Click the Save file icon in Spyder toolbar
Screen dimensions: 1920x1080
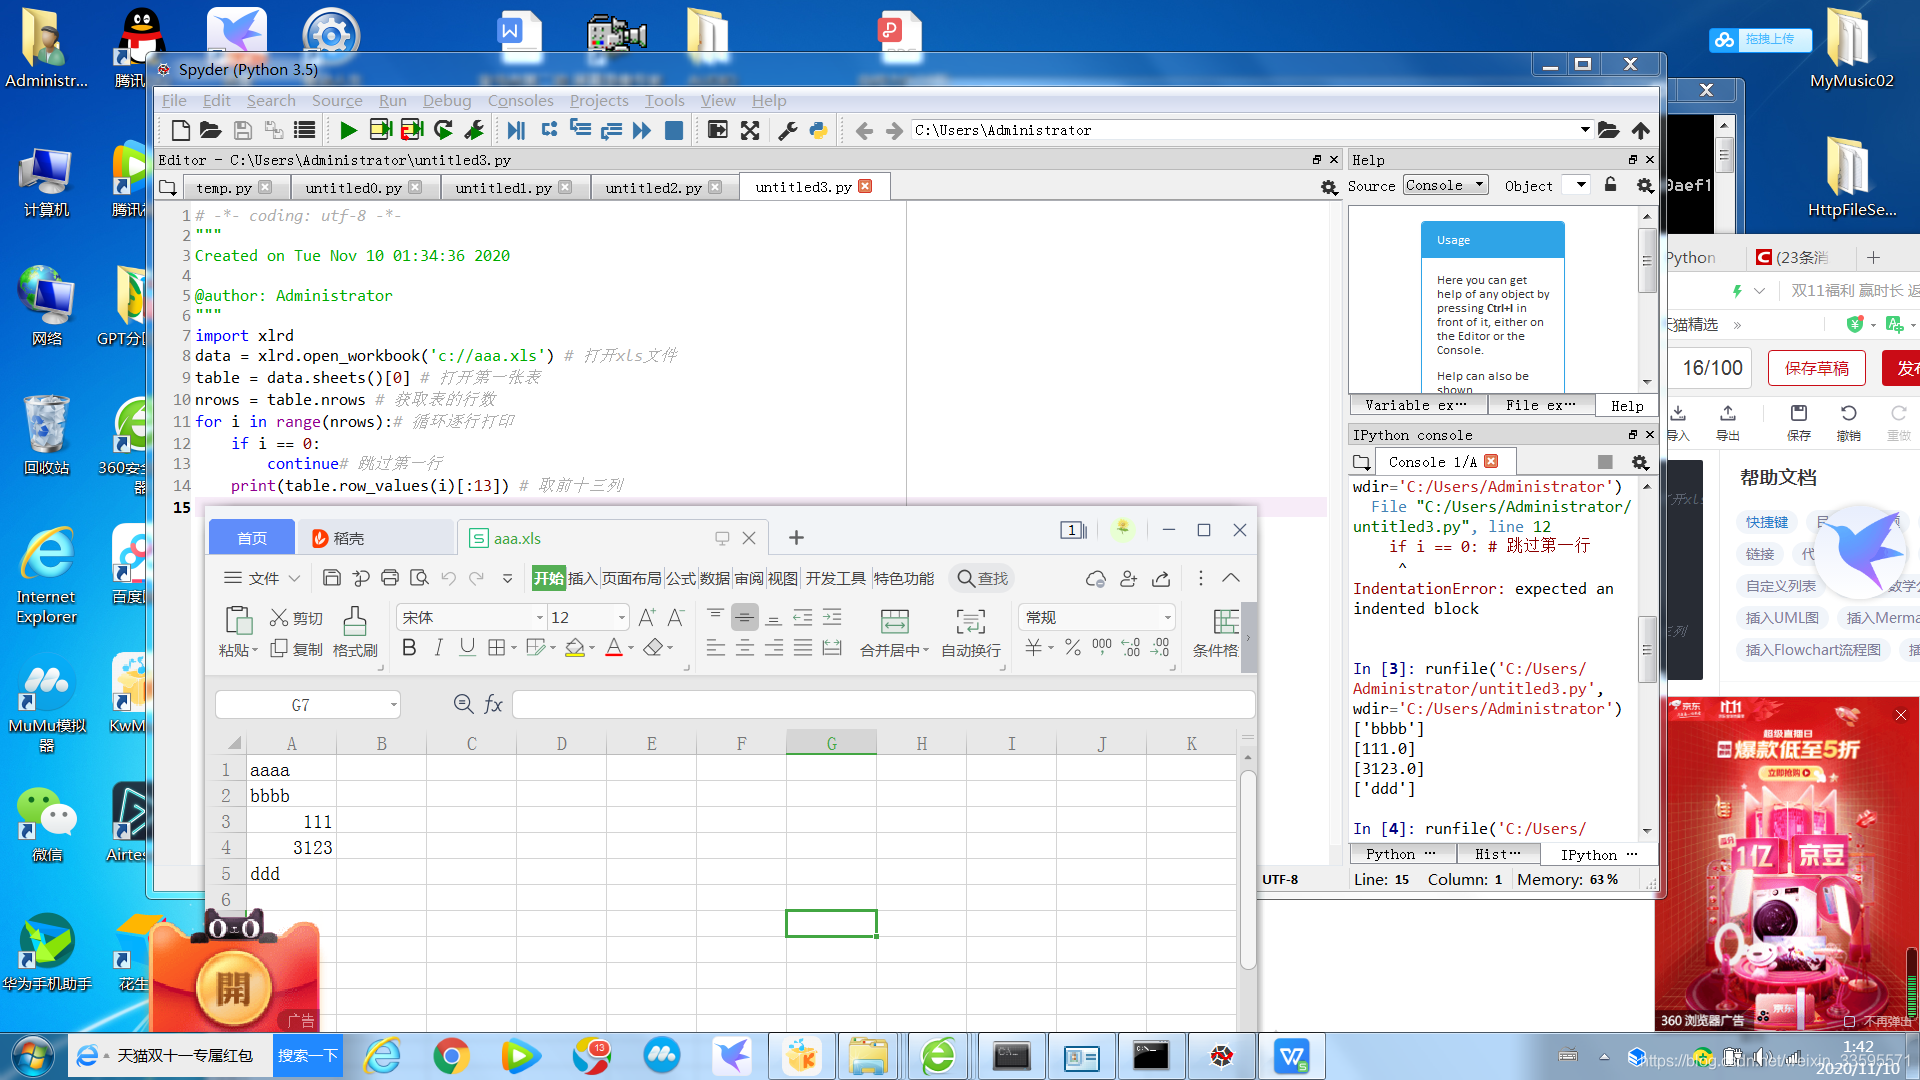pos(241,129)
